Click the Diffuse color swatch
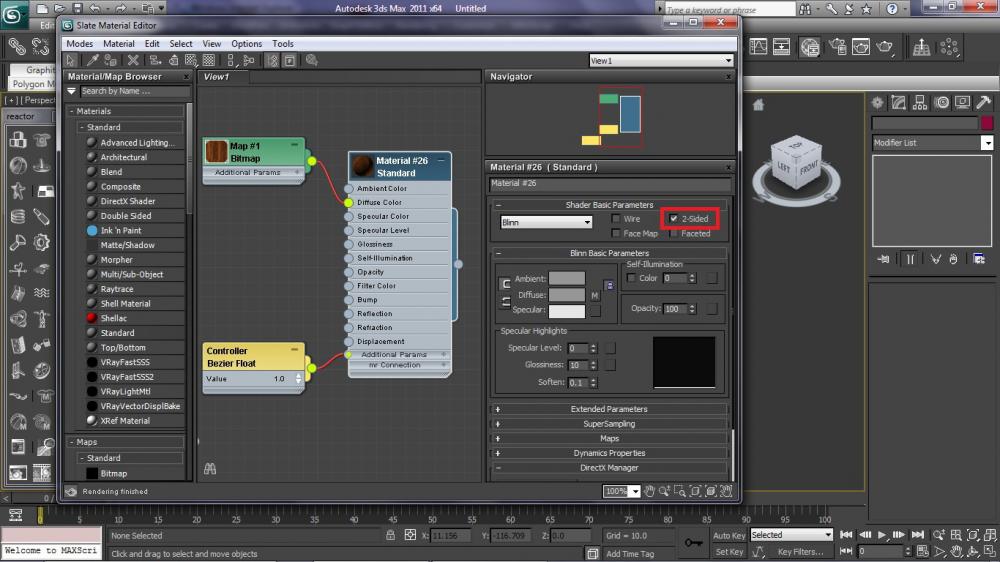The image size is (1000, 562). [567, 295]
